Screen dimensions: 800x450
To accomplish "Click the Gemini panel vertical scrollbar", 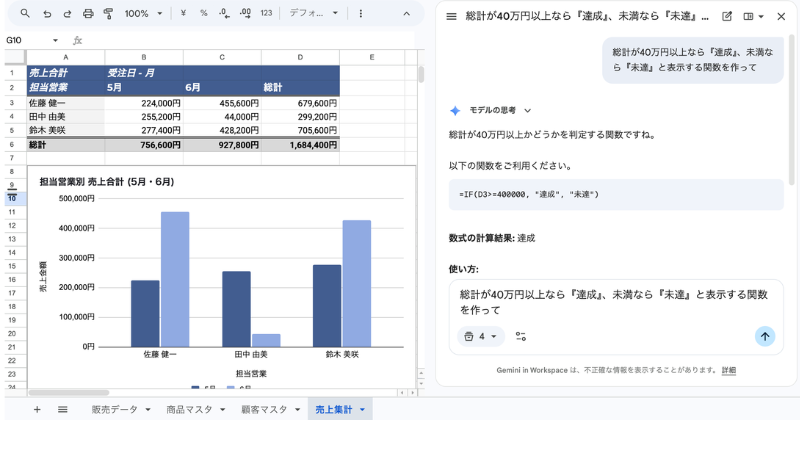I will coord(792,110).
